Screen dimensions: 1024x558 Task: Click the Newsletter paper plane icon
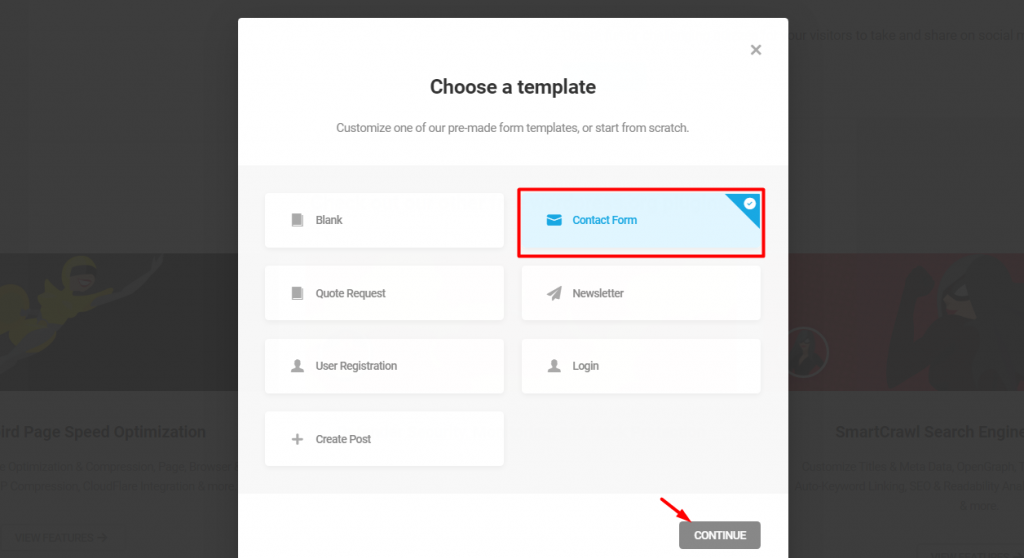pos(554,293)
